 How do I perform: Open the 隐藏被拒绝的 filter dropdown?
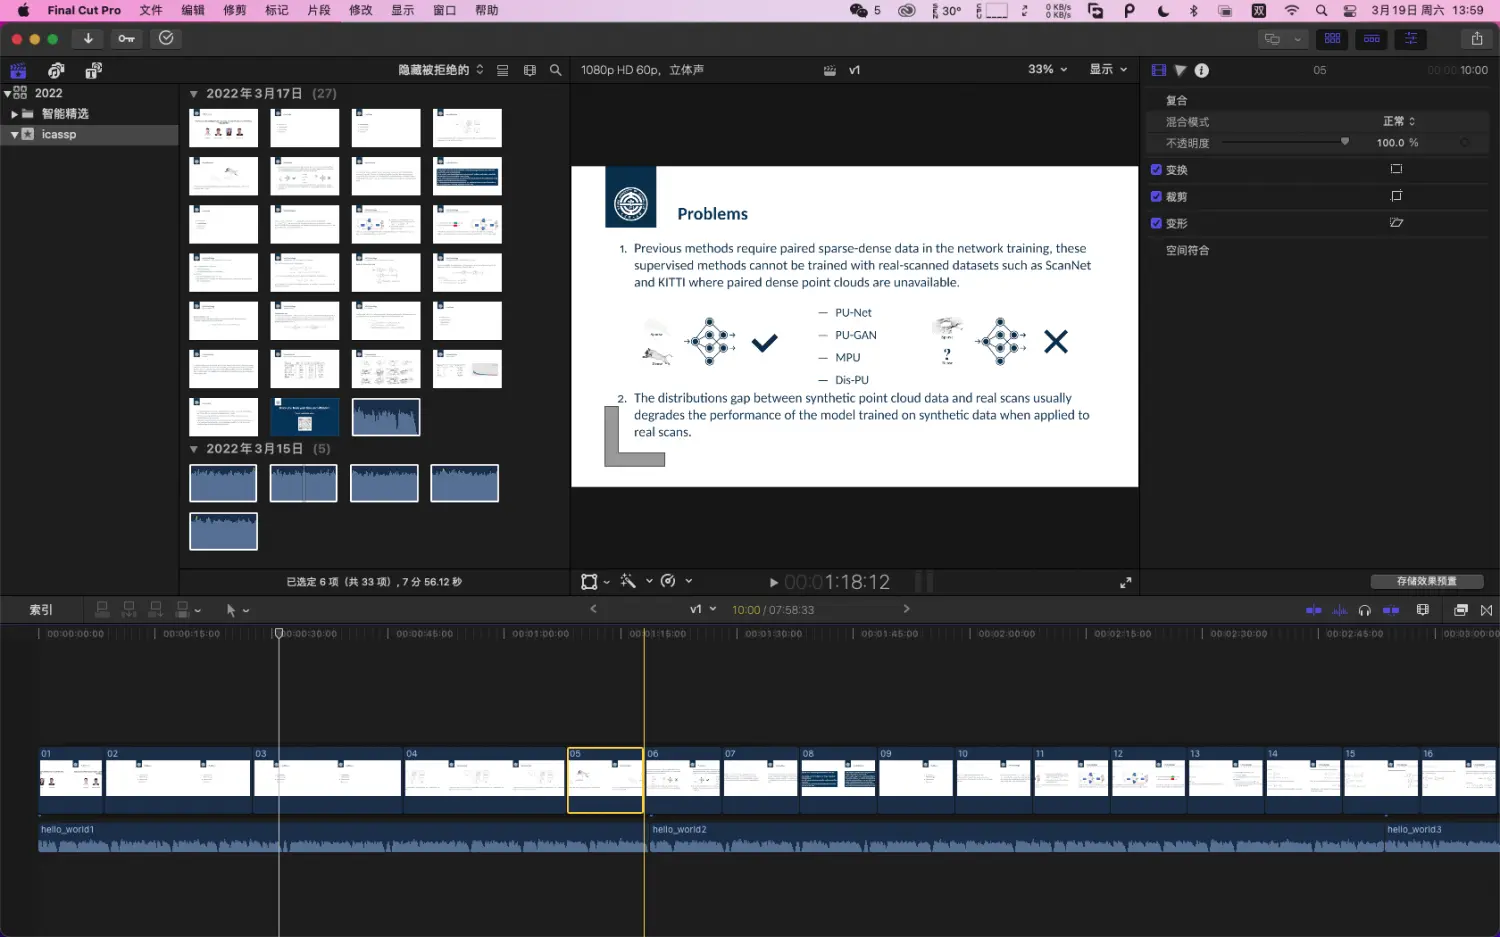tap(440, 70)
